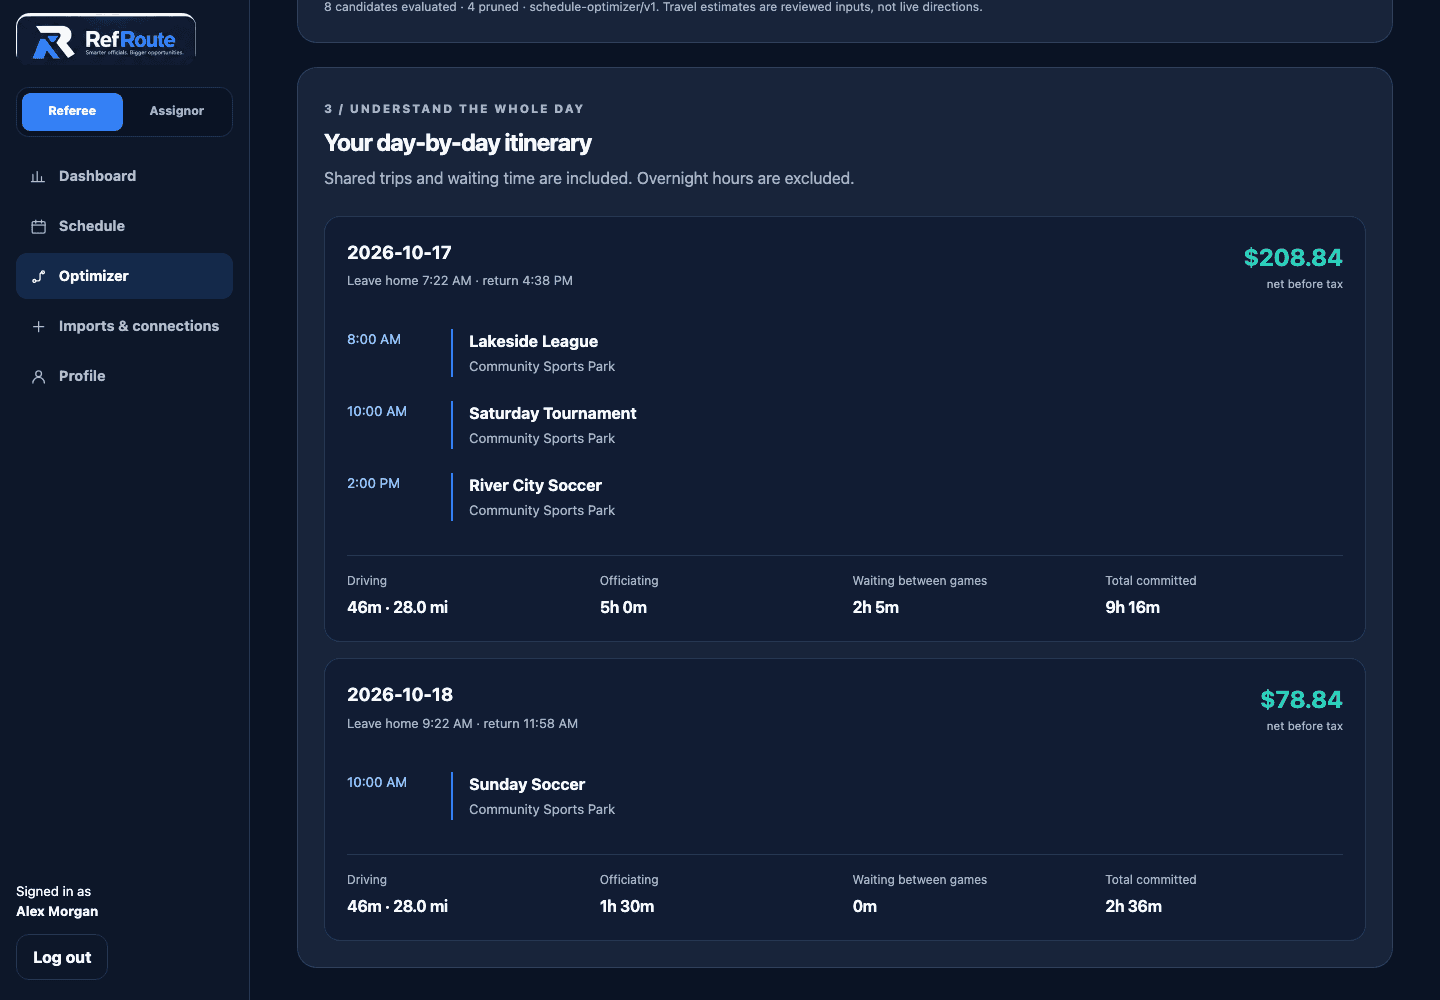Select the 2026-10-18 date heading
1440x1000 pixels.
400,695
